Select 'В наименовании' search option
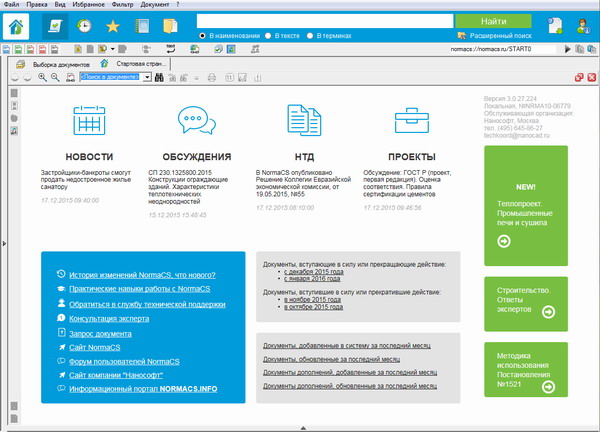Image resolution: width=600 pixels, height=432 pixels. [203, 36]
